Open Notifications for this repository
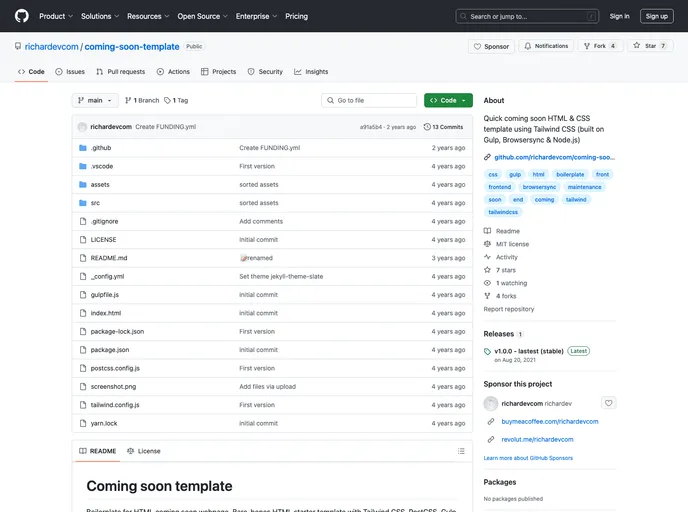This screenshot has width=688, height=512. pyautogui.click(x=545, y=46)
